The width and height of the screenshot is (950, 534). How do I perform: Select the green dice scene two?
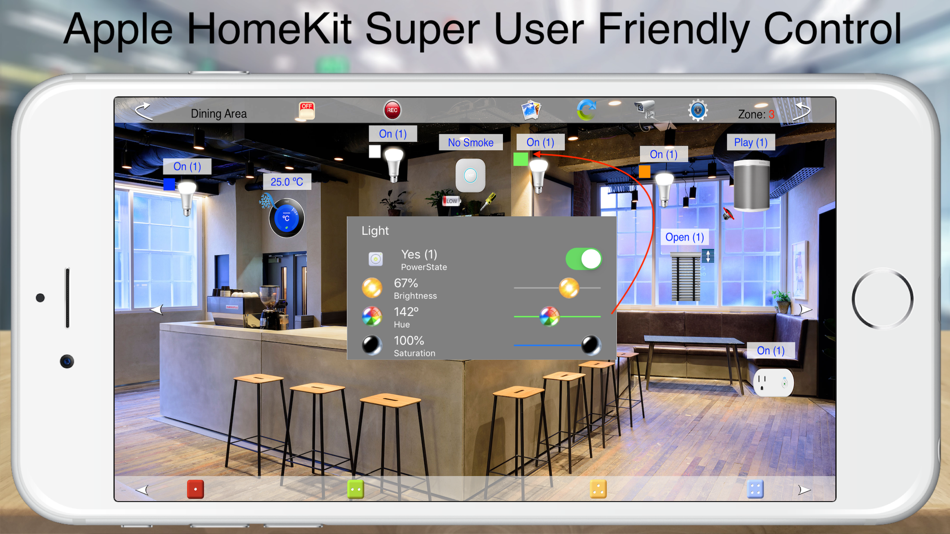coord(355,489)
